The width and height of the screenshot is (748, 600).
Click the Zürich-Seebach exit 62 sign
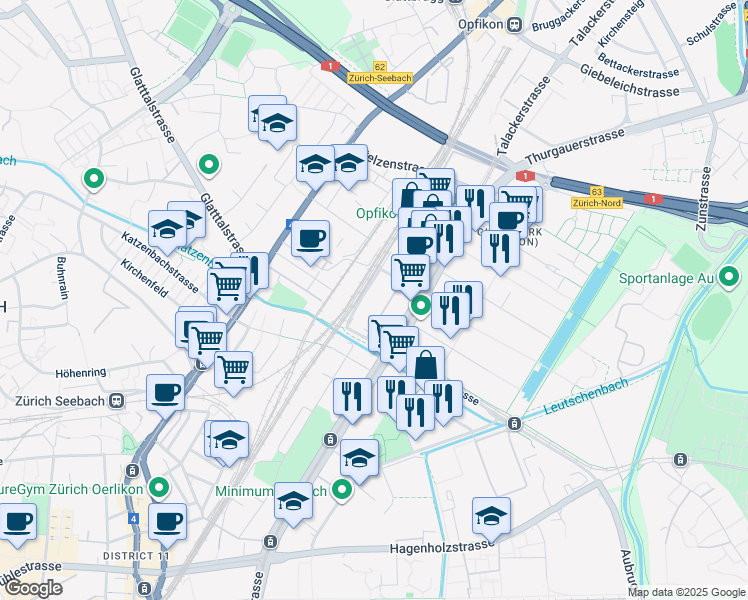tap(380, 73)
